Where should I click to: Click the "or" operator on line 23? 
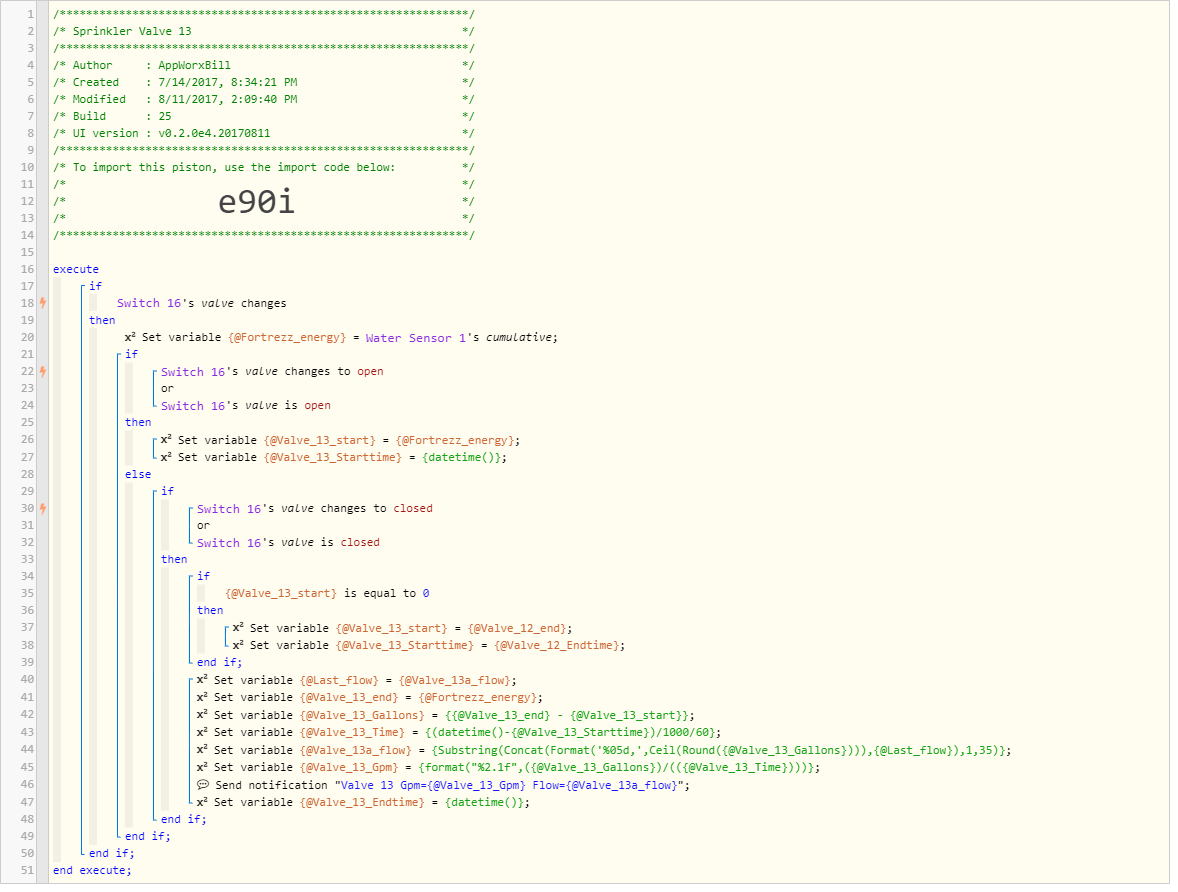[168, 389]
